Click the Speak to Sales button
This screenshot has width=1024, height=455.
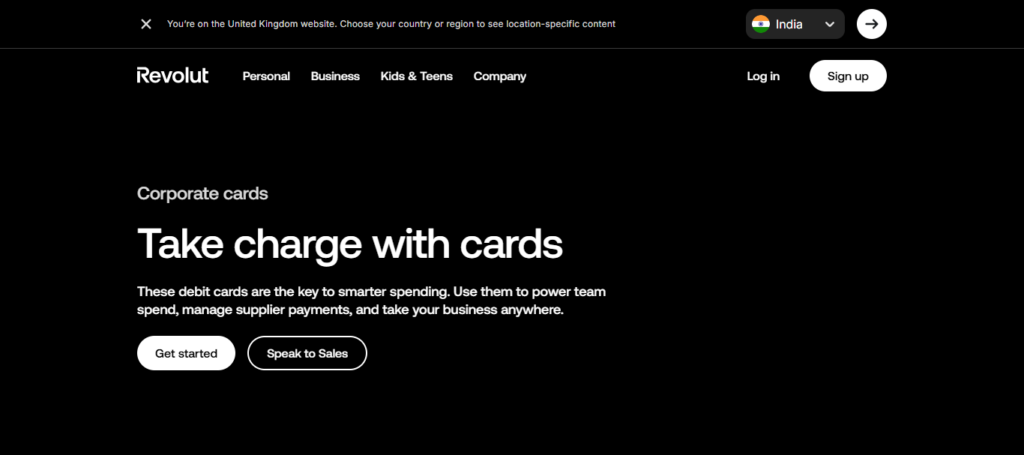point(307,353)
